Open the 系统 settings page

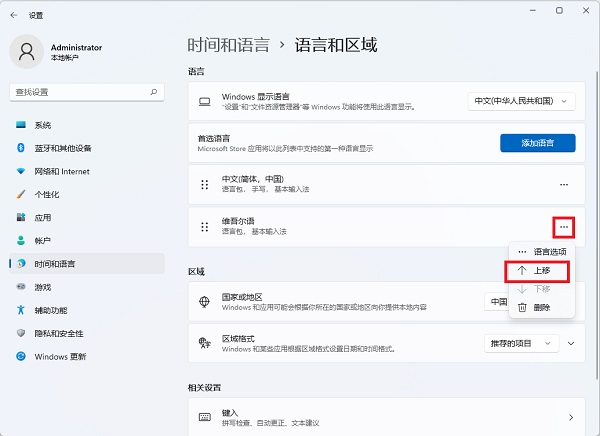click(43, 125)
